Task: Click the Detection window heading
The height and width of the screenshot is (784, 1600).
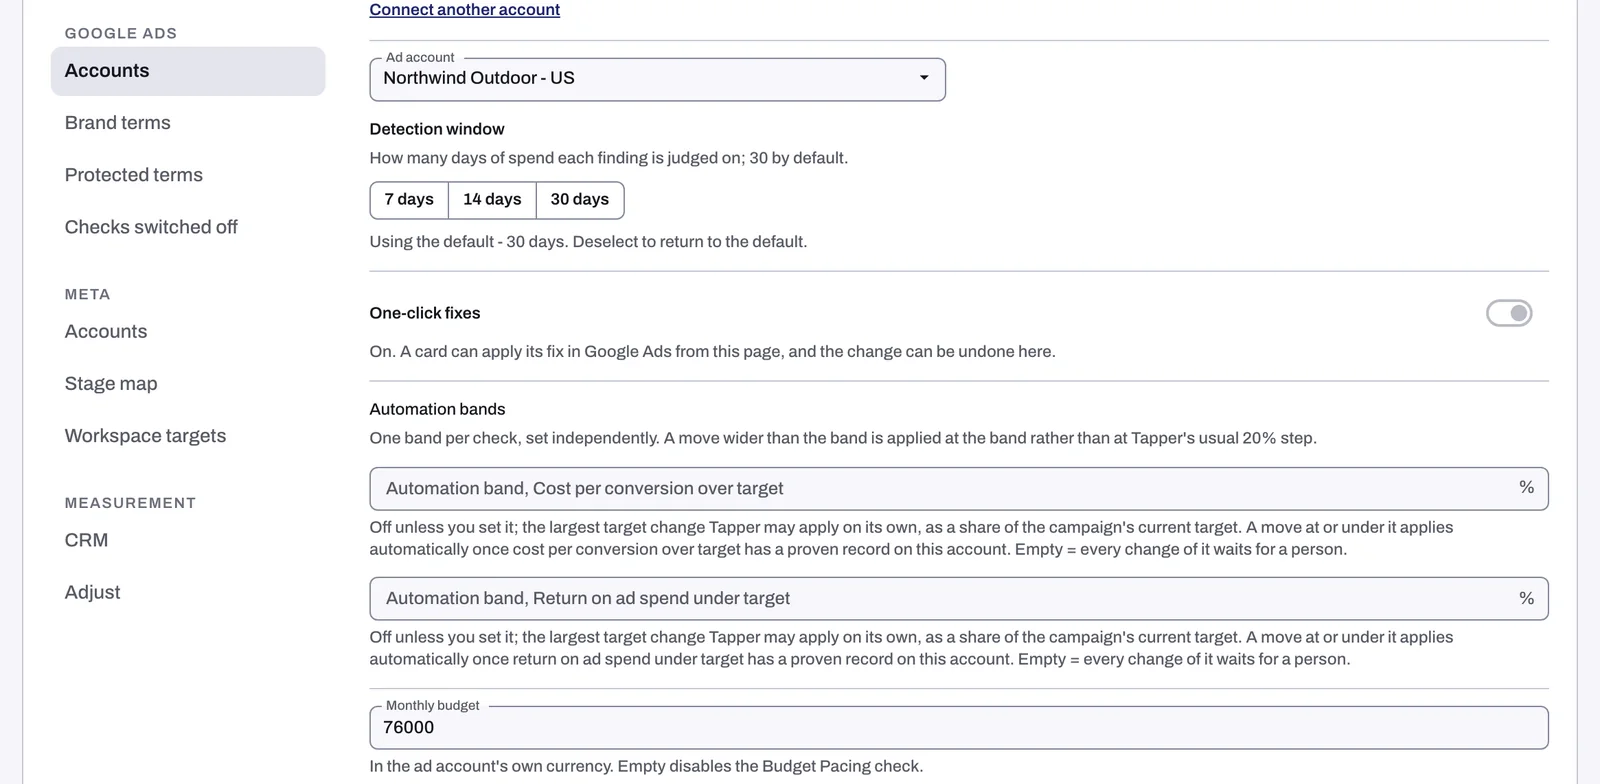Action: (437, 129)
